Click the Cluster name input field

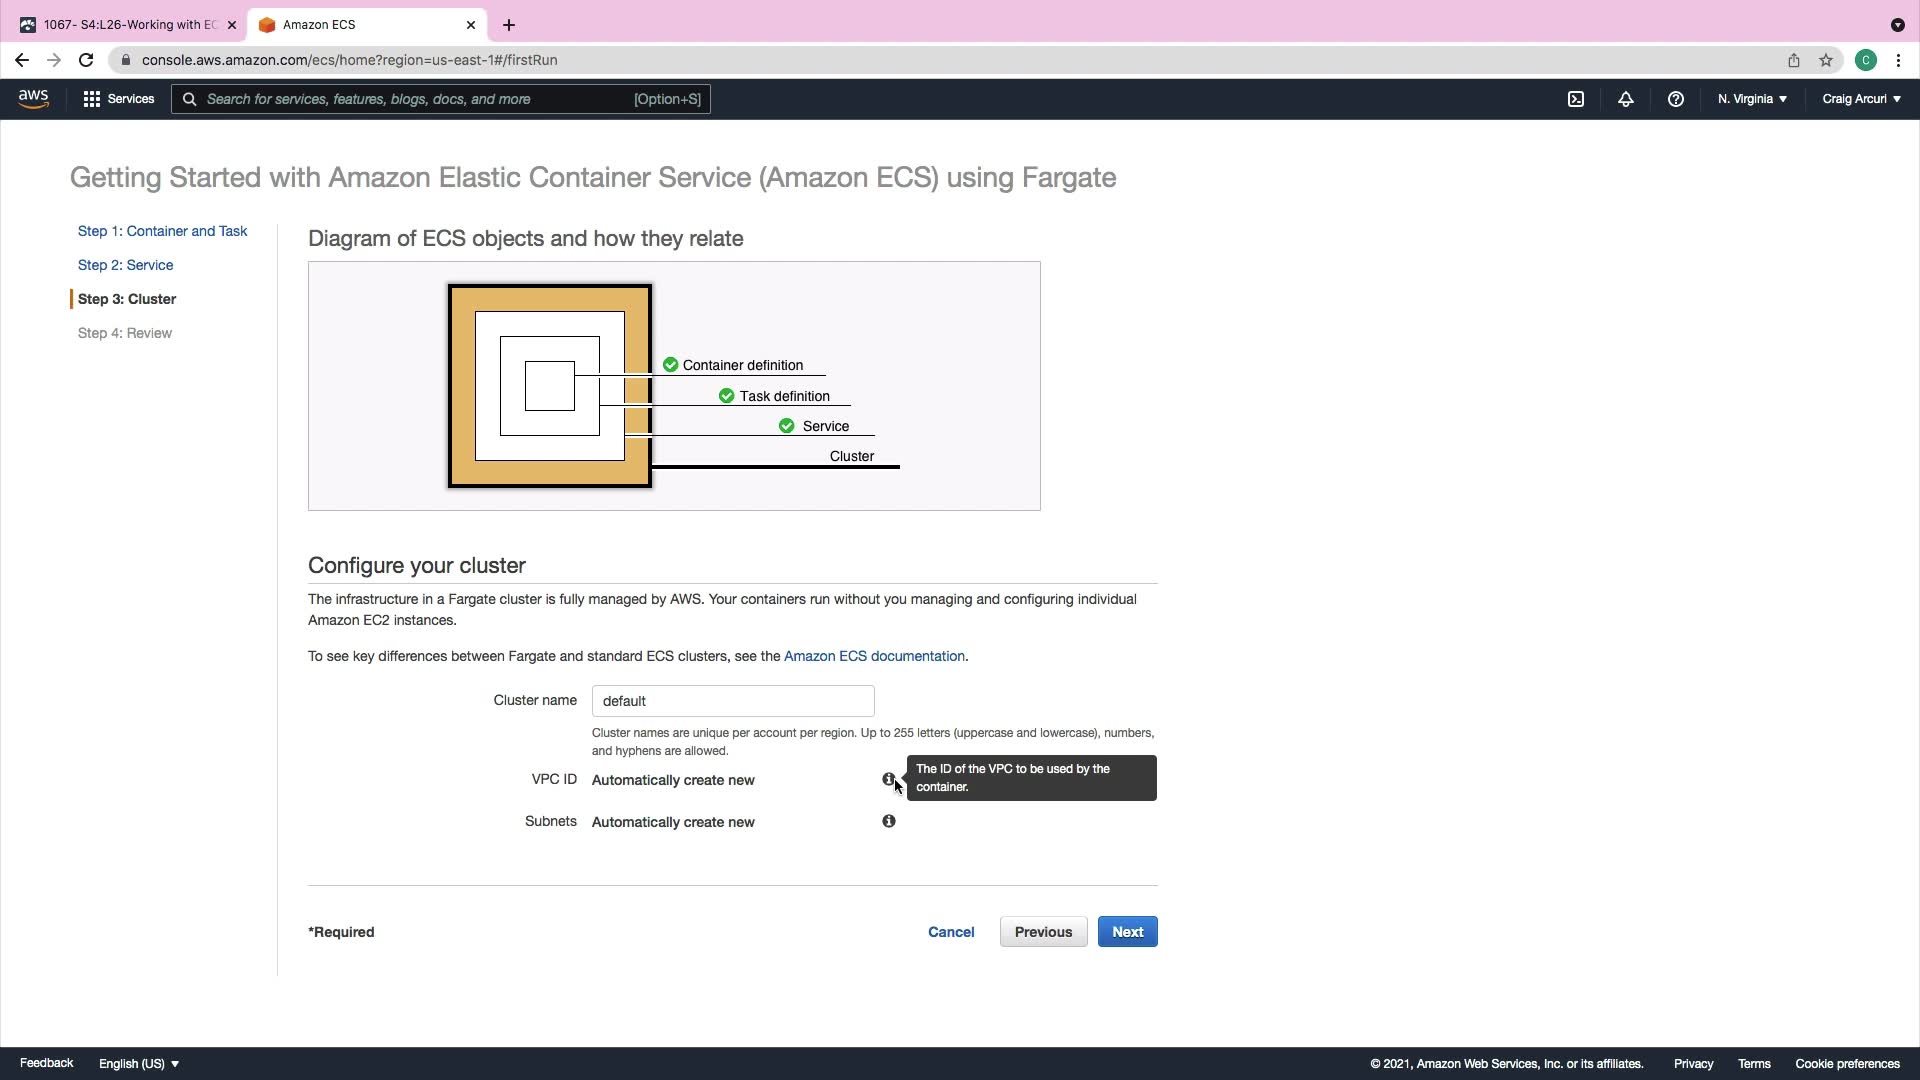pos(732,701)
